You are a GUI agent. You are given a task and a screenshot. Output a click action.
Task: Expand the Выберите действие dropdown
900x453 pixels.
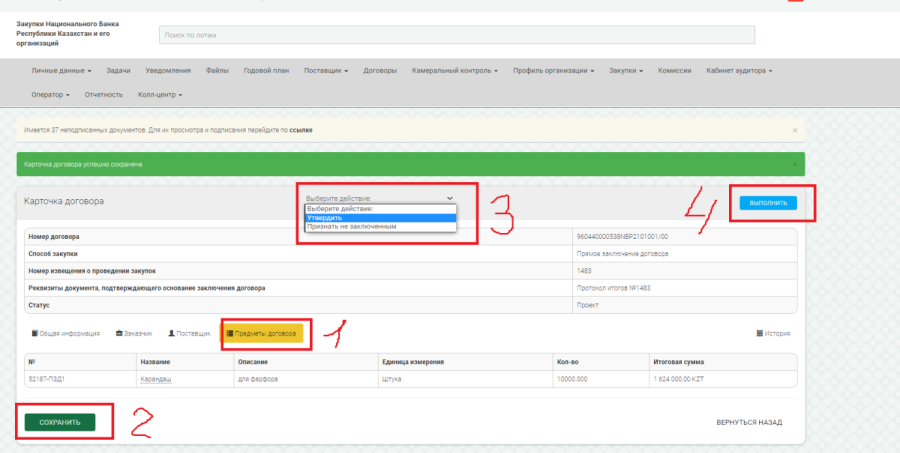pos(379,199)
